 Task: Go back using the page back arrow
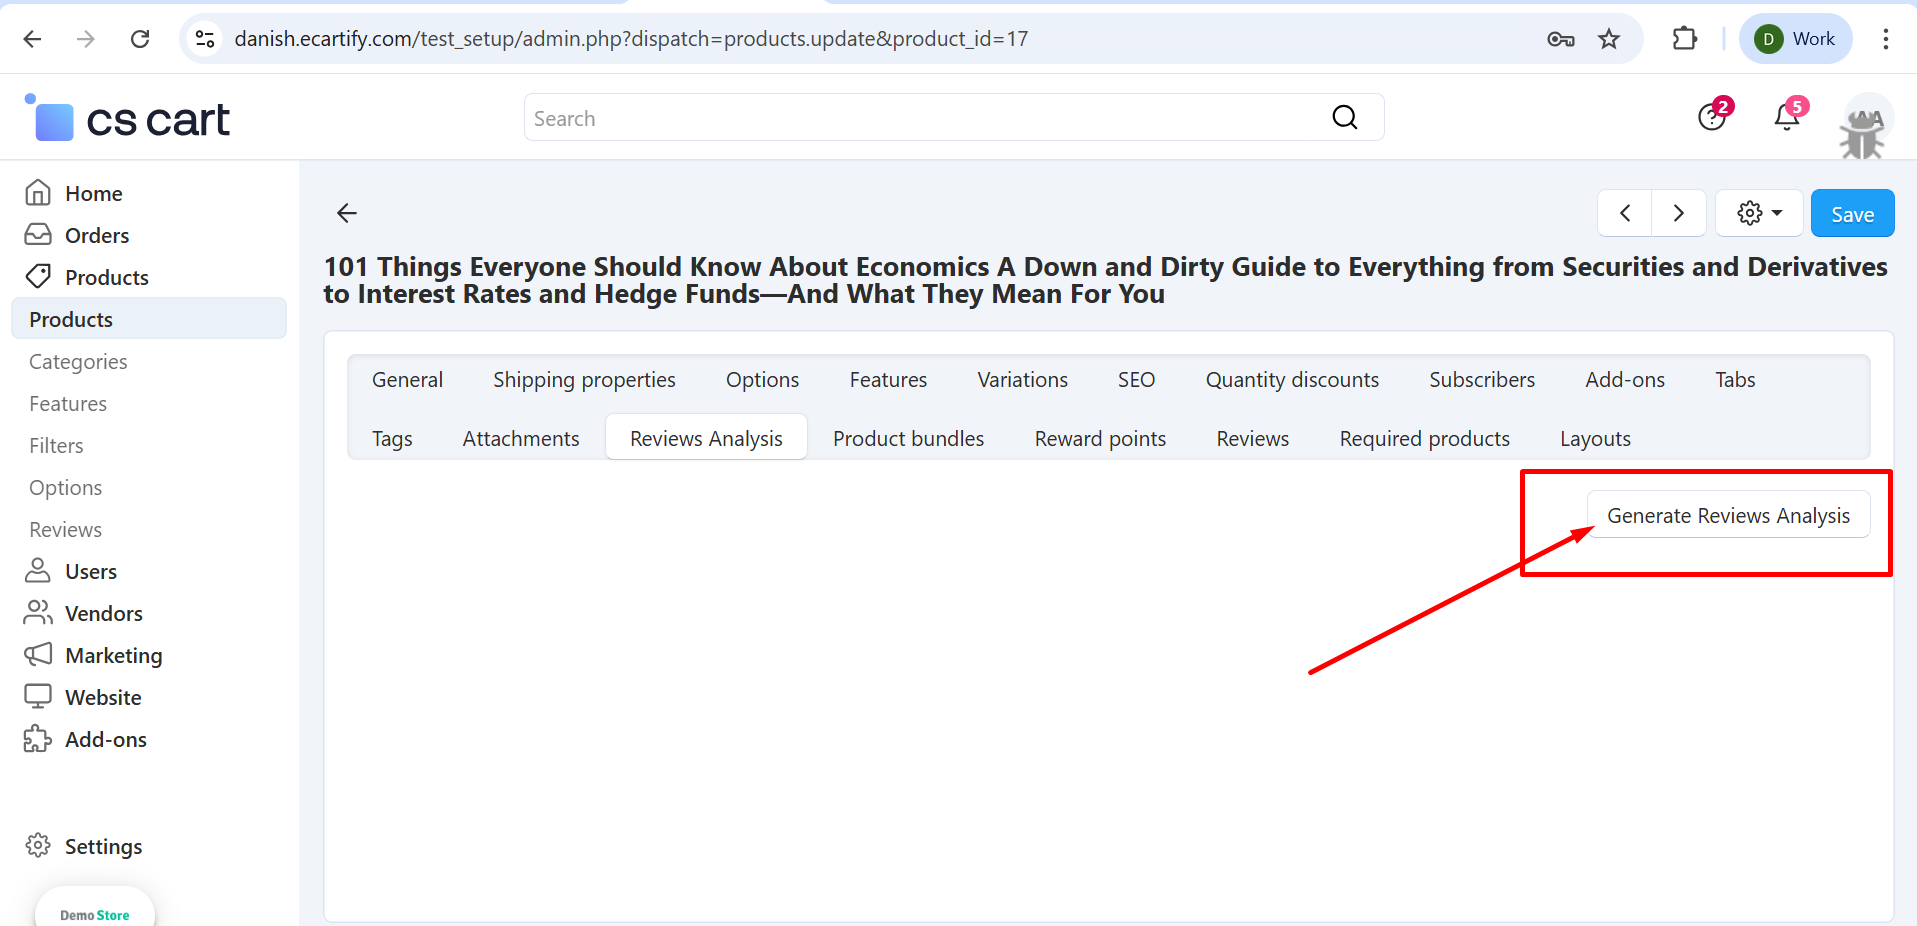point(347,213)
